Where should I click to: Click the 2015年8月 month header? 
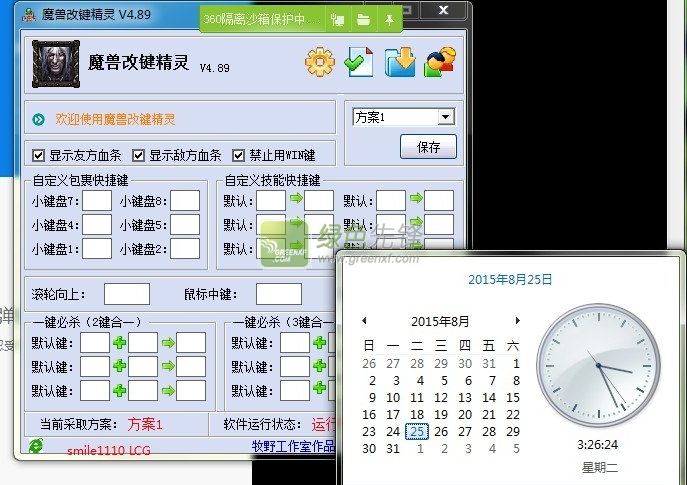440,322
